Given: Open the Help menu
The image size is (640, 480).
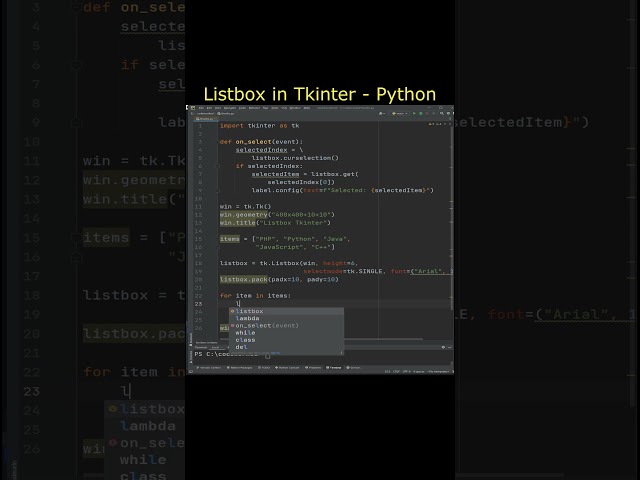Looking at the screenshot, I should (307, 108).
